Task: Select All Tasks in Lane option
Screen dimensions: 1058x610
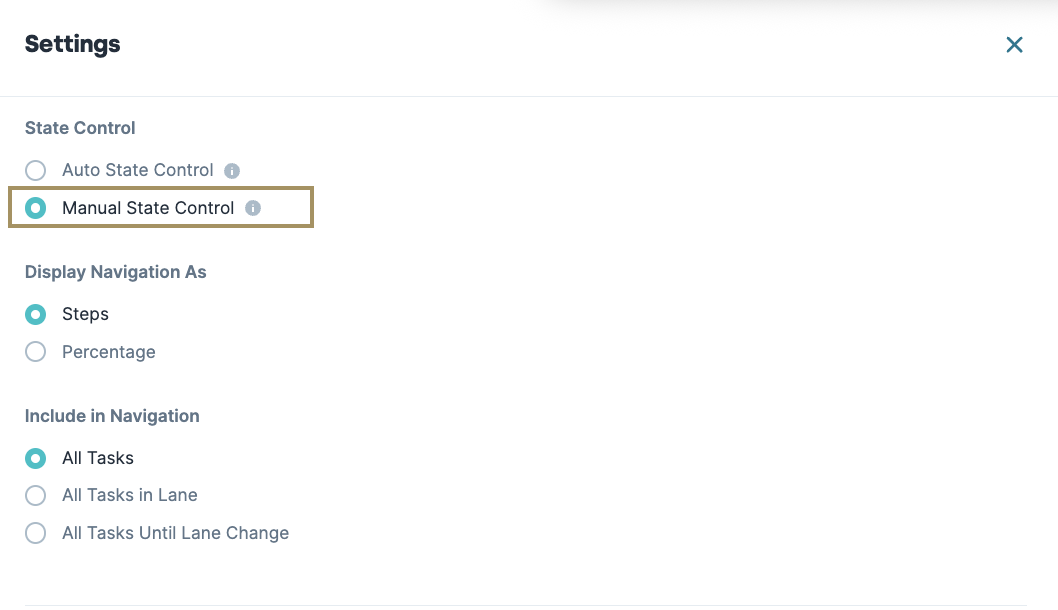Action: [x=35, y=495]
